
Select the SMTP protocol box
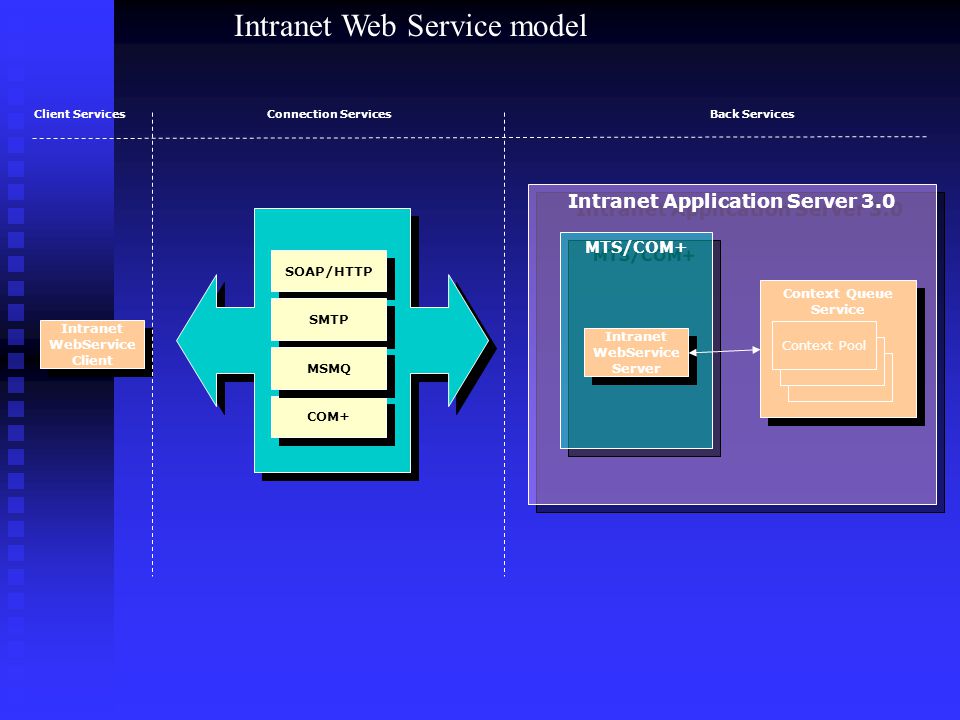(x=329, y=320)
